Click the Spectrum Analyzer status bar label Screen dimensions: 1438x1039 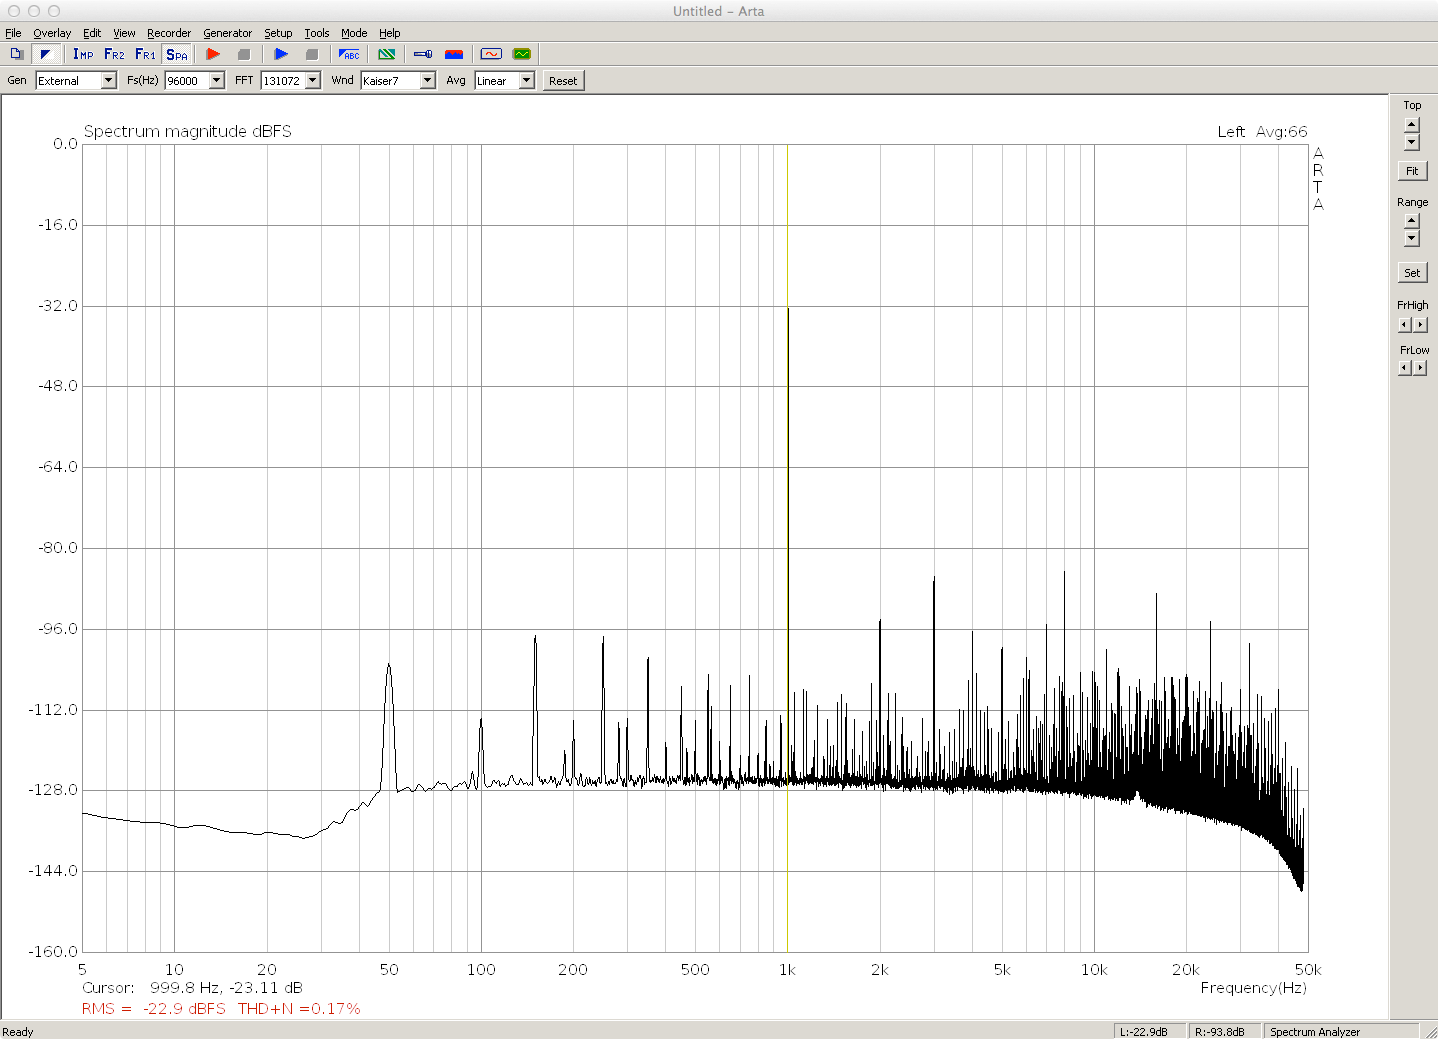(x=1315, y=1031)
